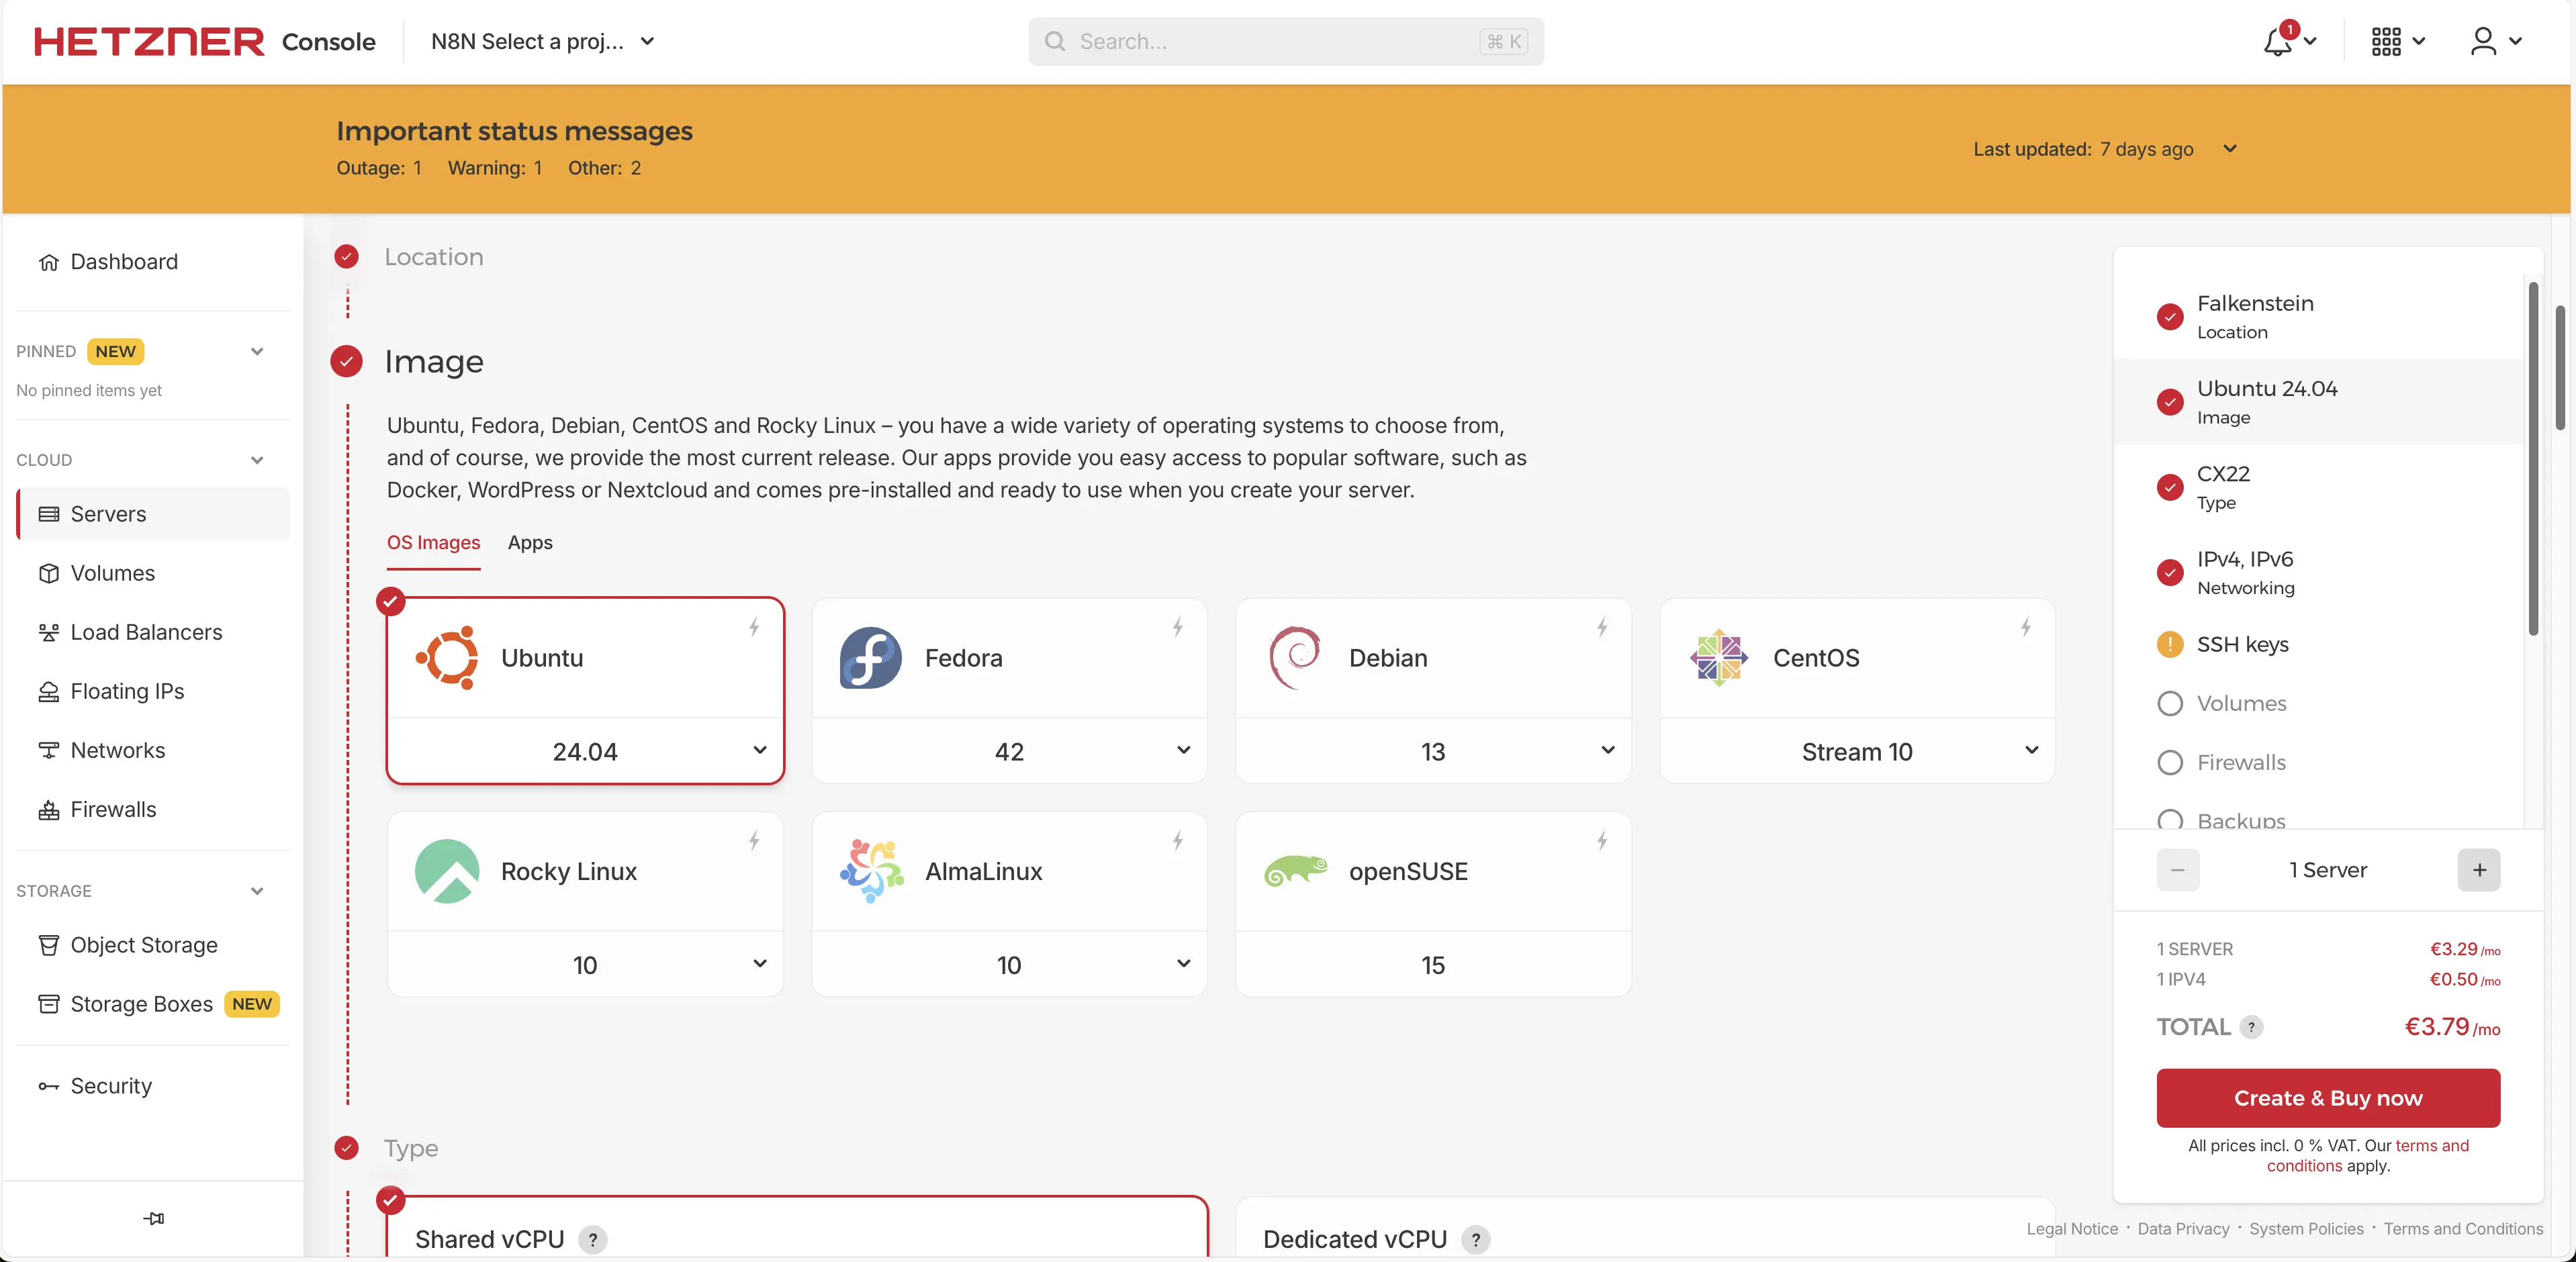
Task: Click the notifications bell icon
Action: [x=2277, y=42]
